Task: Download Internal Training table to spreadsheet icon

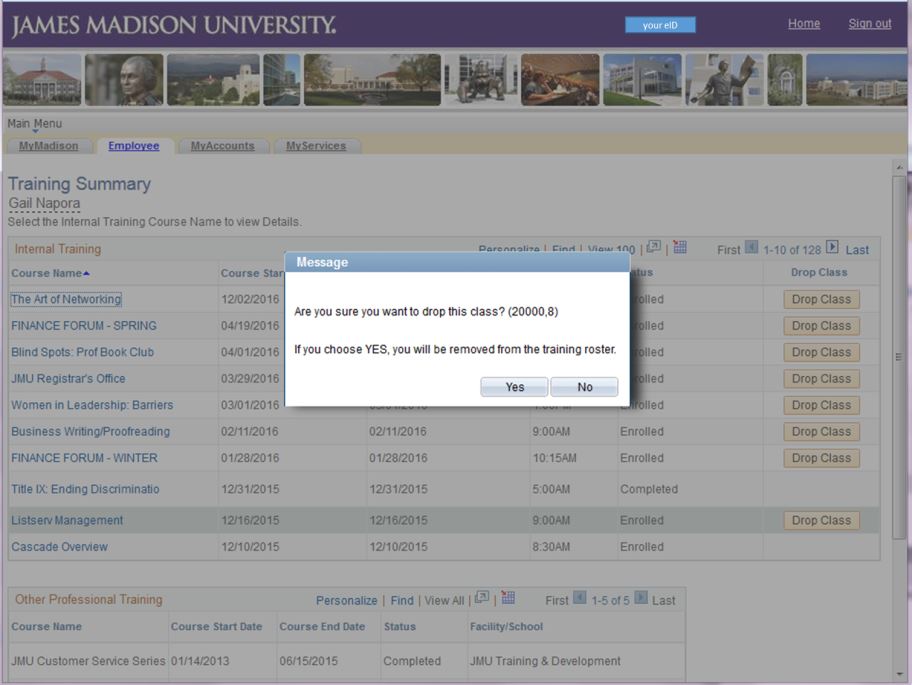Action: click(x=680, y=247)
